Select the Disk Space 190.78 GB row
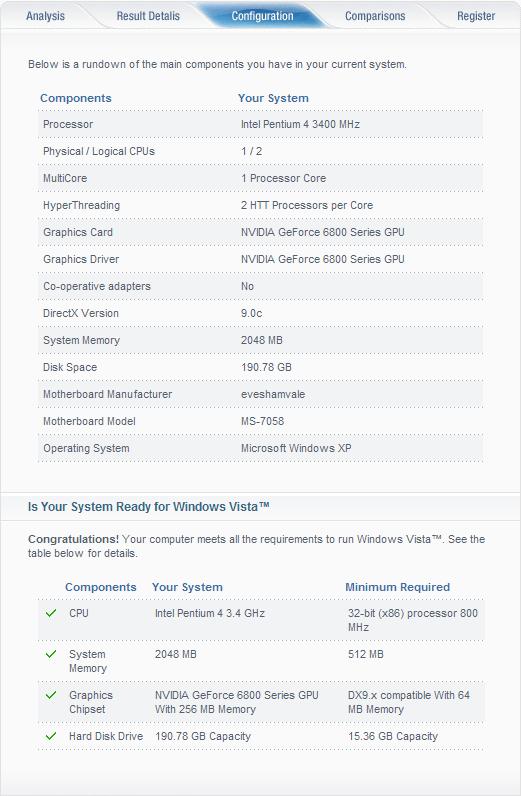Viewport: 521px width, 796px height. tap(260, 368)
